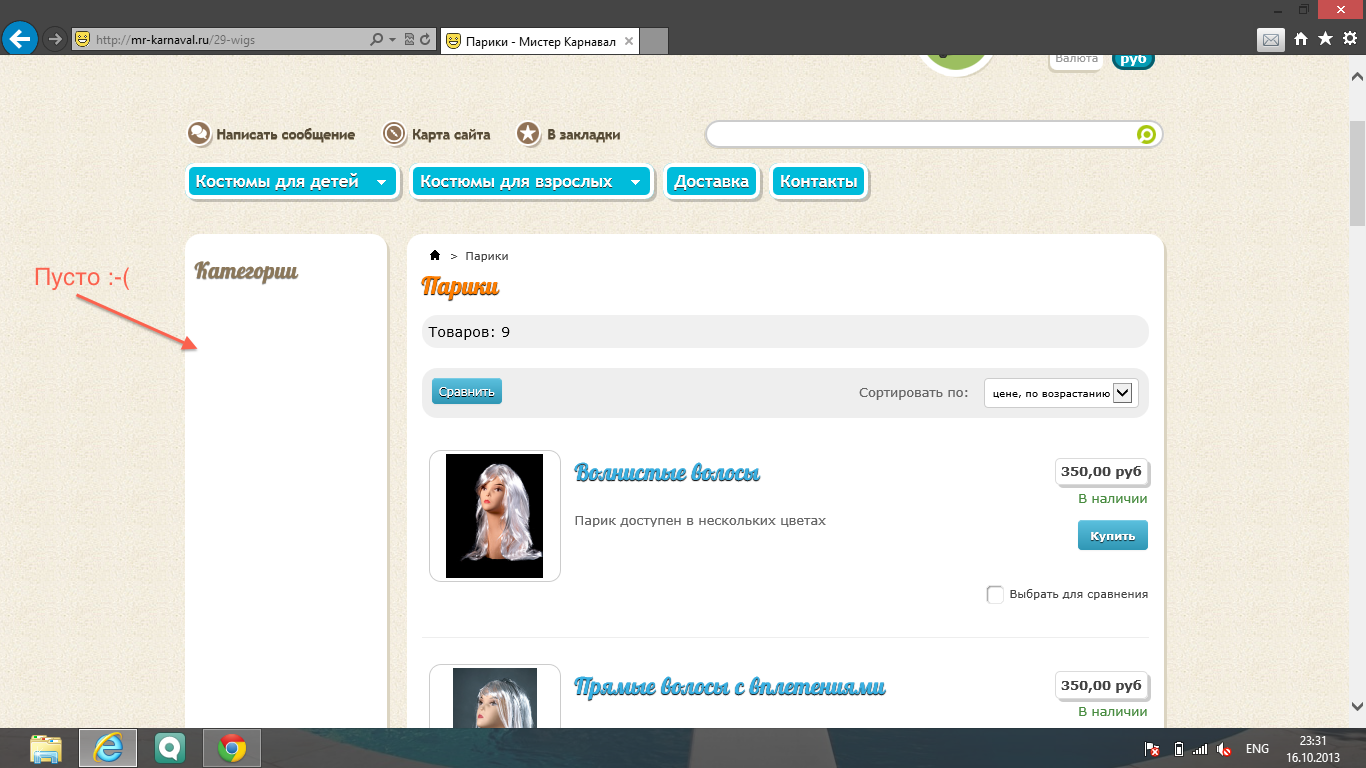The height and width of the screenshot is (768, 1366).
Task: Click the Парики breadcrumb text
Action: 487,256
